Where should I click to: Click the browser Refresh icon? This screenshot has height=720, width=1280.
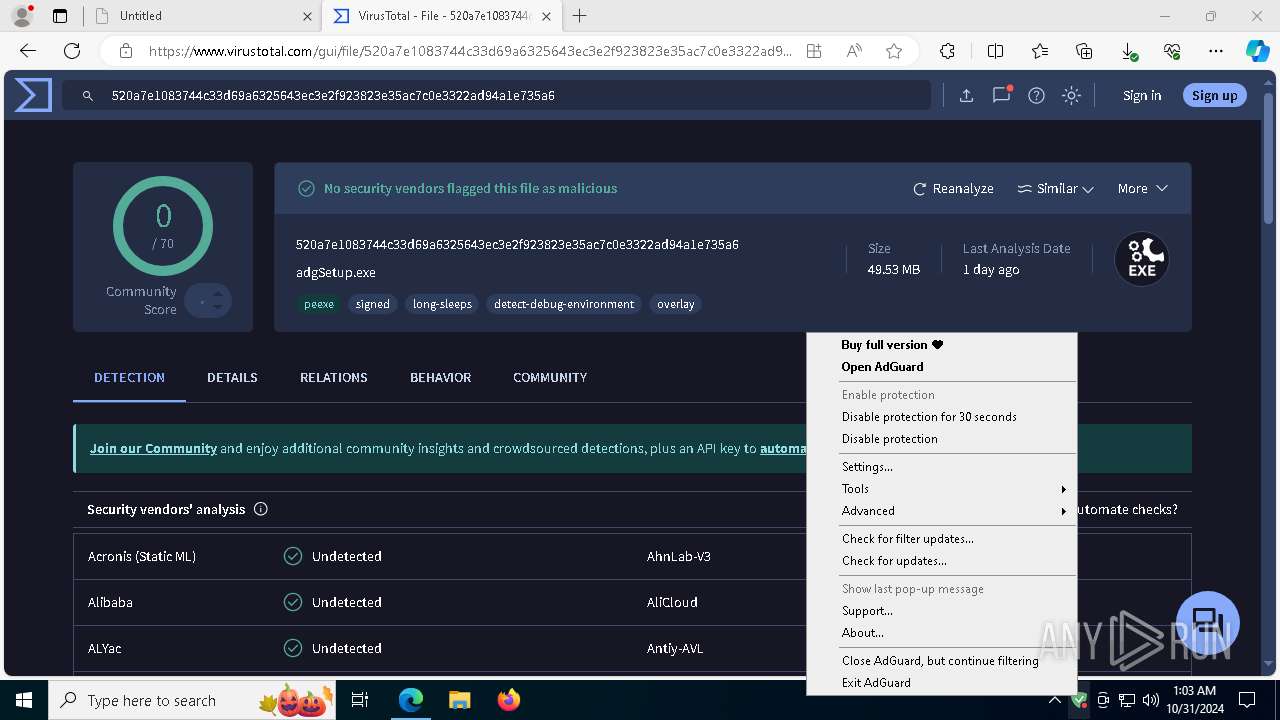[72, 51]
